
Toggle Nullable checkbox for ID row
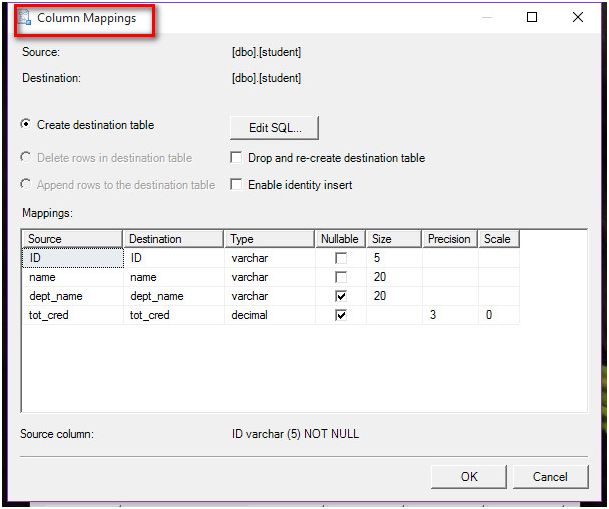point(341,258)
